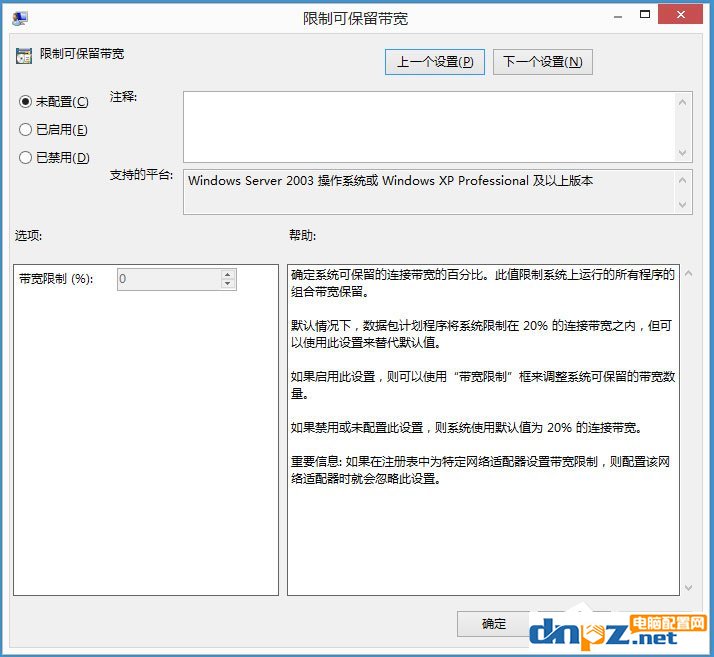Click the help paragraph starting 重要信息

(480, 470)
